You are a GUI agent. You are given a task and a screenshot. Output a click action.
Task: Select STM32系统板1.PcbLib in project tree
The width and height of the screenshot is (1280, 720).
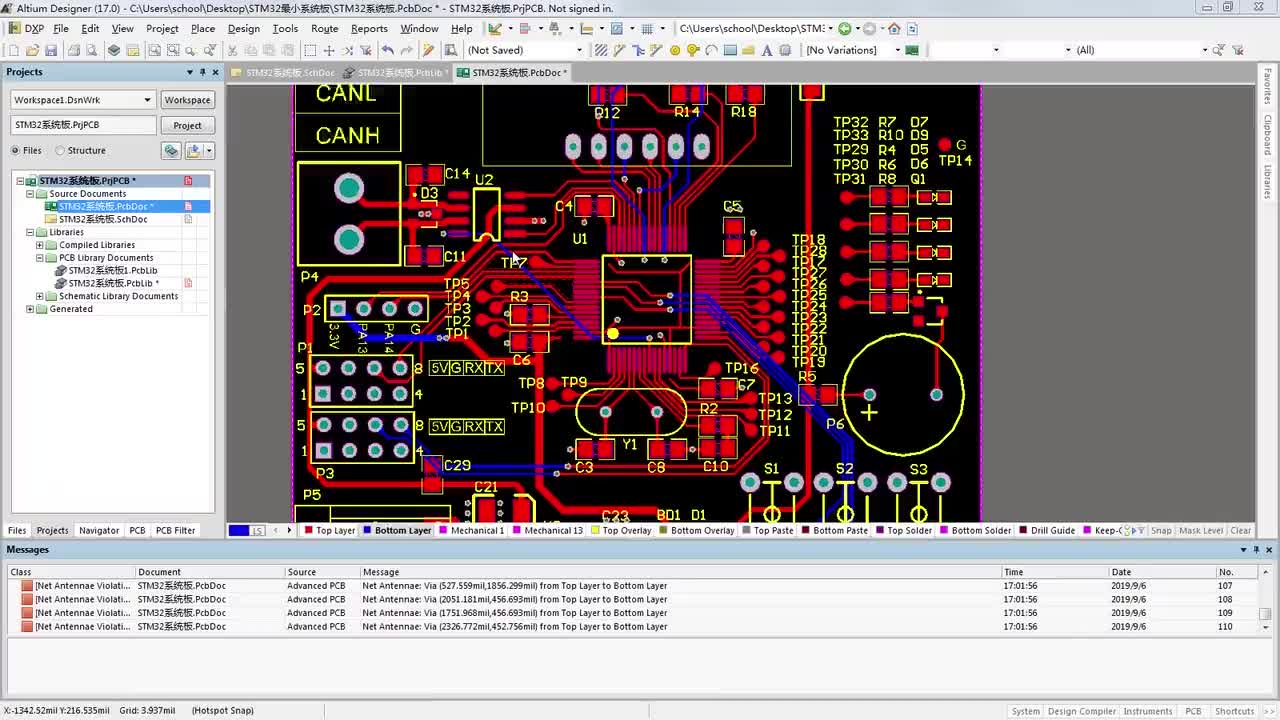click(x=112, y=271)
